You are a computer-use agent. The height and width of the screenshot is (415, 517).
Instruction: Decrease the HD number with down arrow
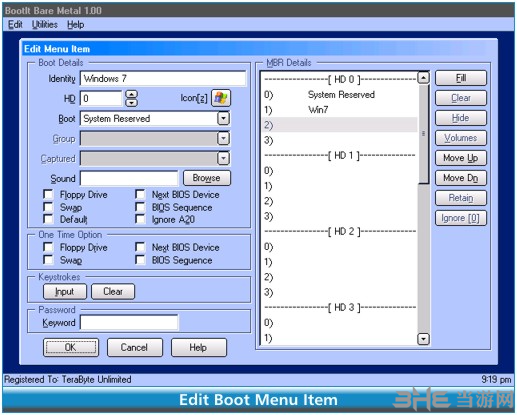click(131, 103)
